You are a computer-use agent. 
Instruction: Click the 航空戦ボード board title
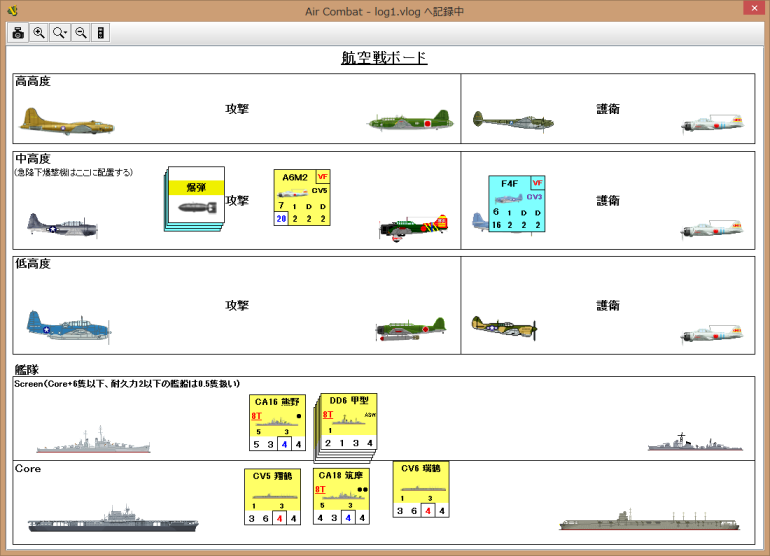pos(384,58)
